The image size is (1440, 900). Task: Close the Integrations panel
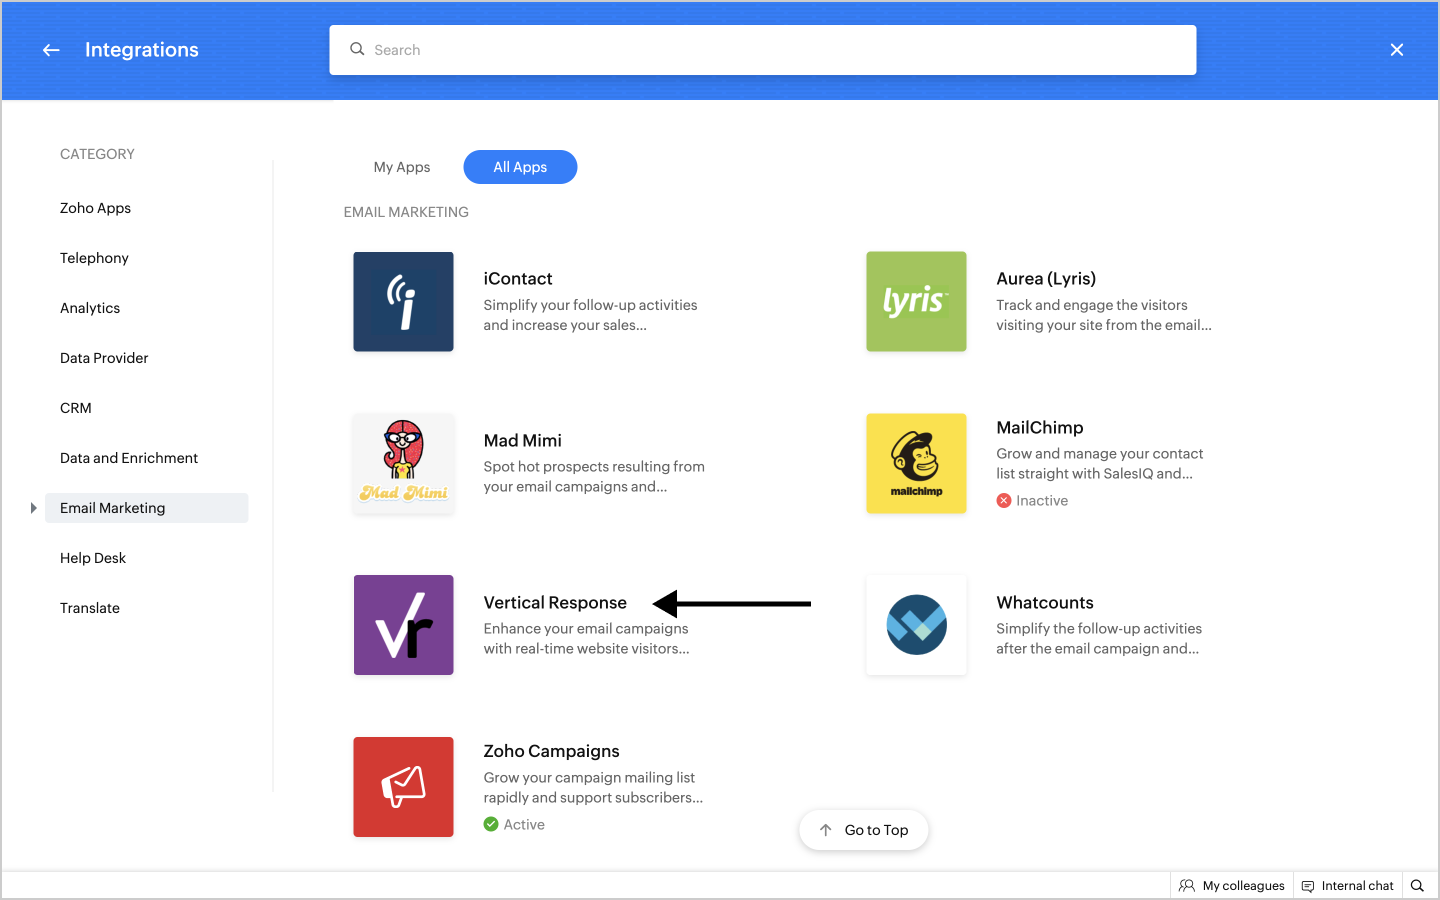point(1397,50)
